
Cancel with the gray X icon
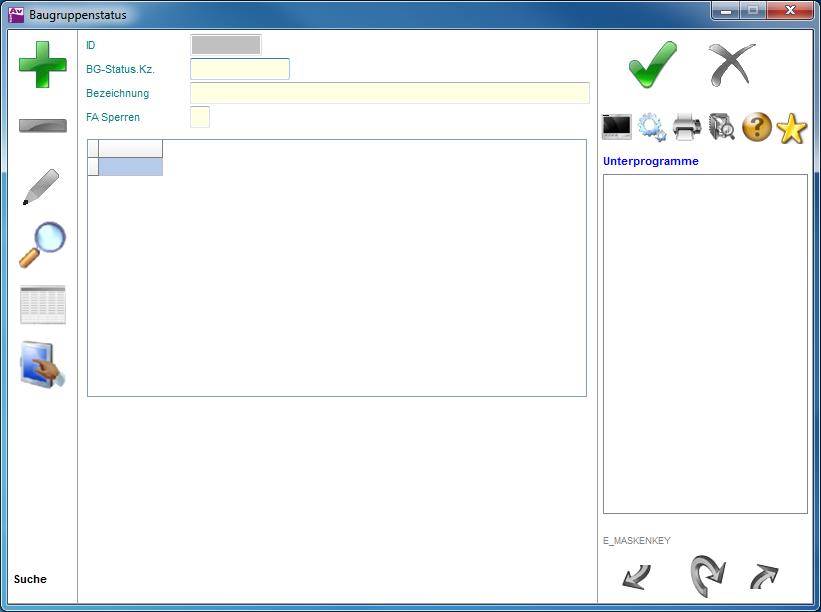732,65
